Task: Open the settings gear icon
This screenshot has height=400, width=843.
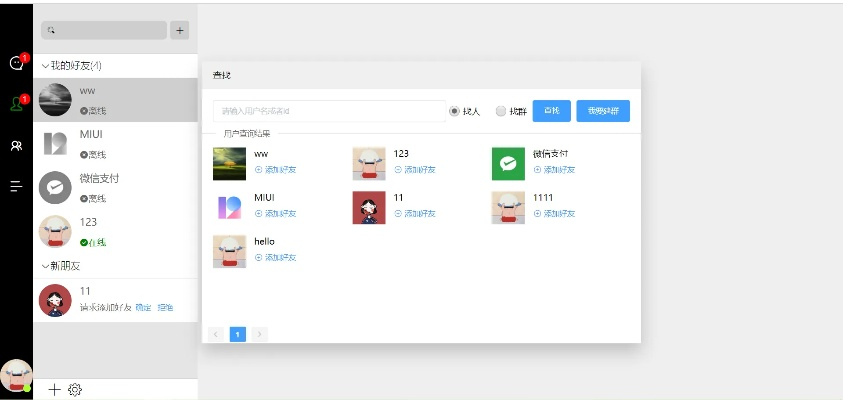Action: [75, 389]
